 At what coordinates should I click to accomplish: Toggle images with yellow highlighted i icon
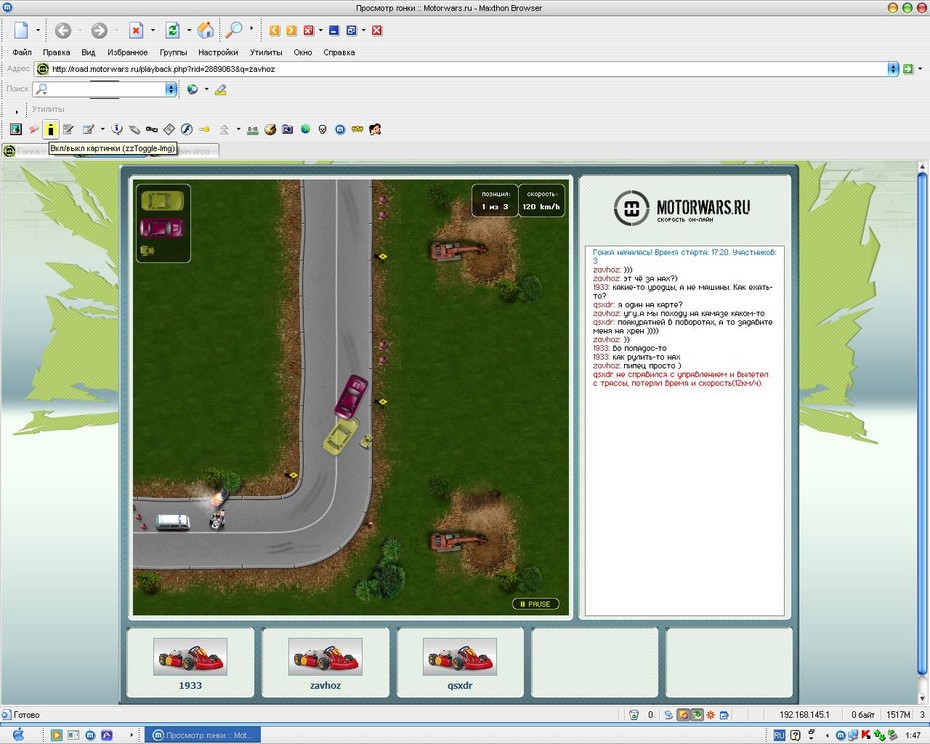point(50,129)
